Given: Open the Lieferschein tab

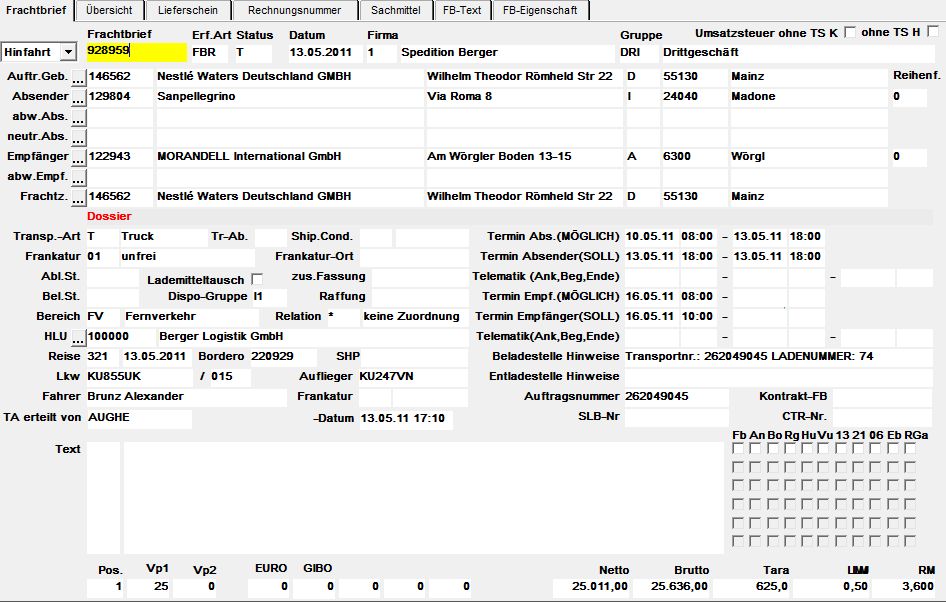Looking at the screenshot, I should (x=188, y=10).
